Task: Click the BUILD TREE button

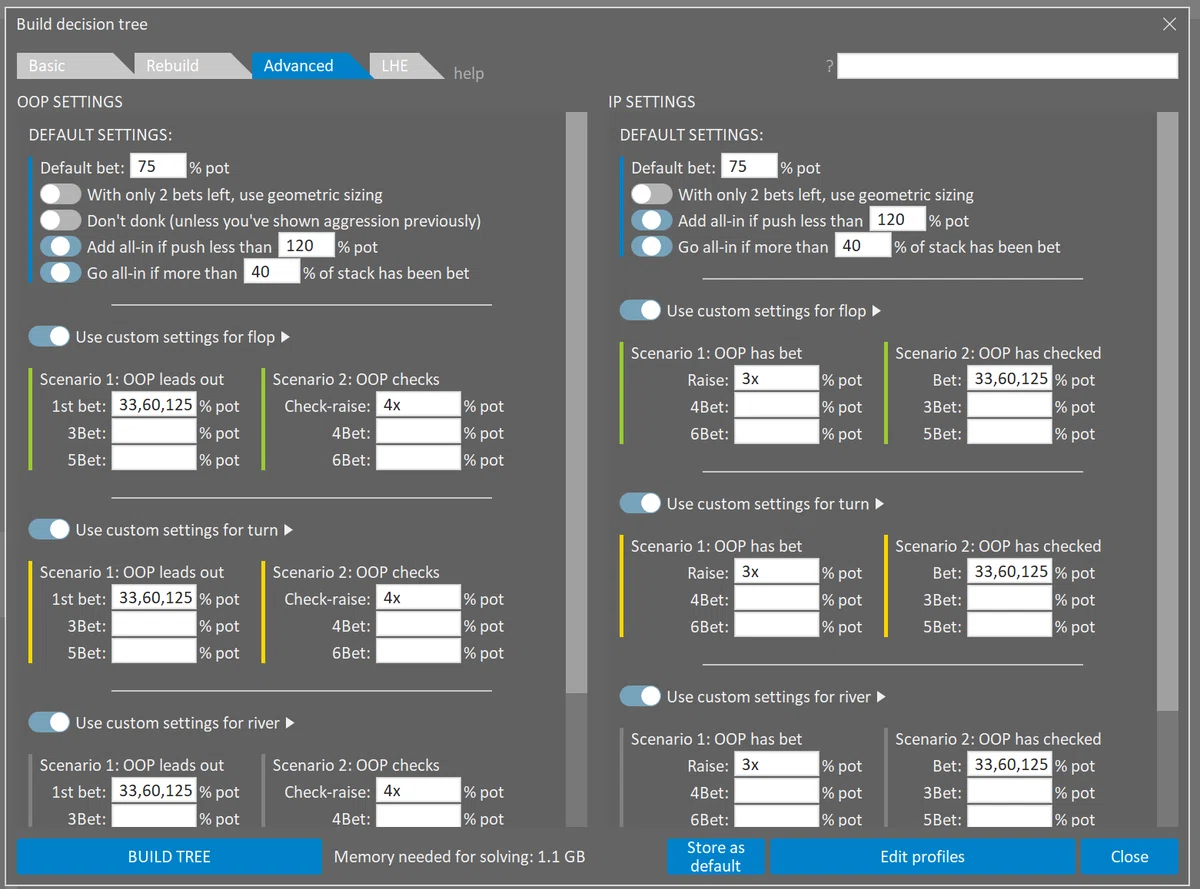Action: [x=169, y=857]
